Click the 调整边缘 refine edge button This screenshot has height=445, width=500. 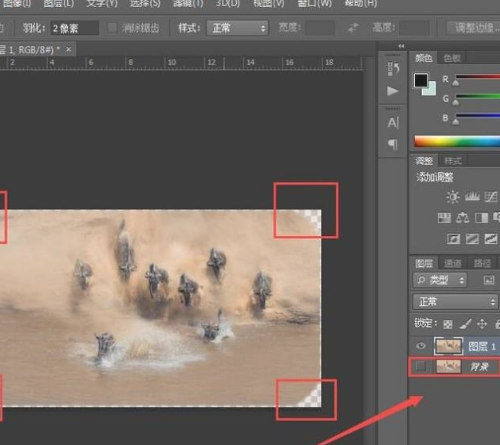click(x=474, y=28)
